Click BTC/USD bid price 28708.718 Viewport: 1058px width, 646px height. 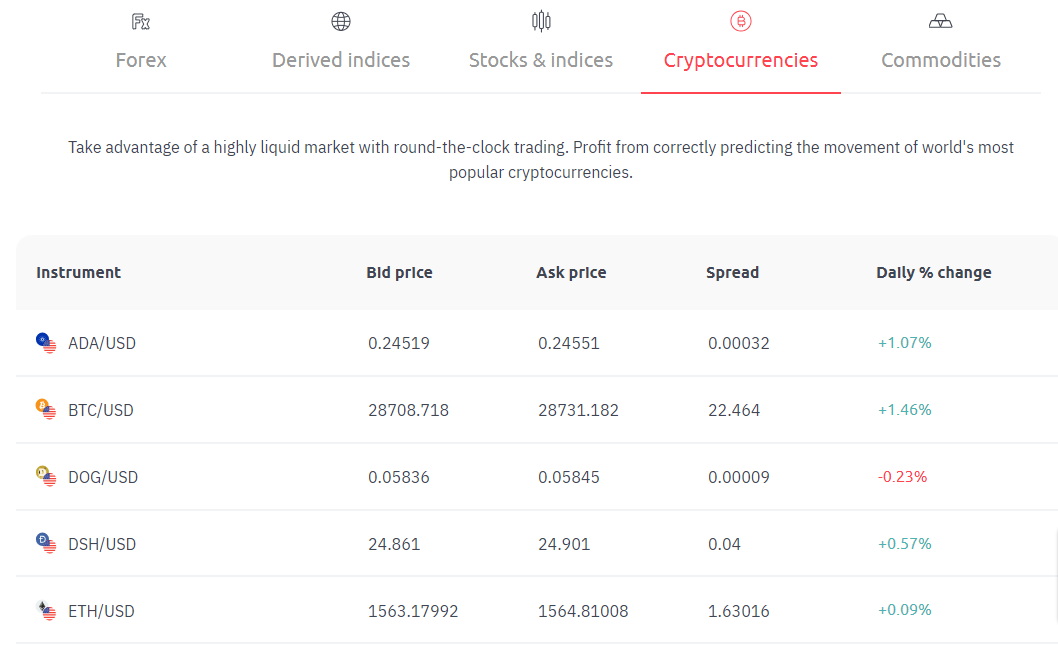tap(408, 410)
